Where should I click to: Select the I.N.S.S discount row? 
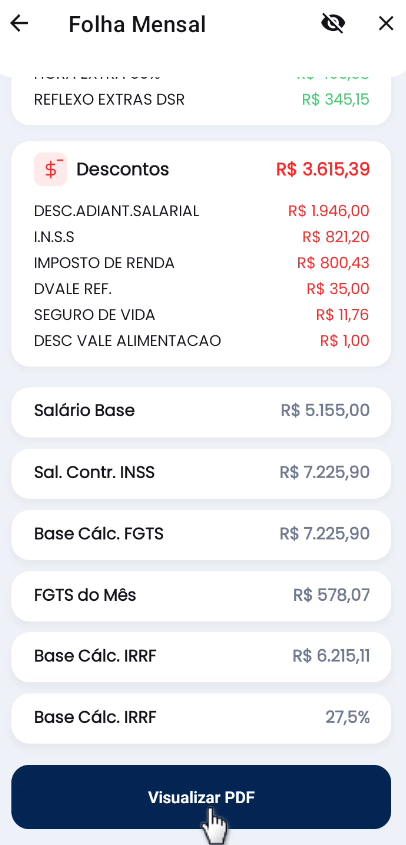click(x=202, y=237)
